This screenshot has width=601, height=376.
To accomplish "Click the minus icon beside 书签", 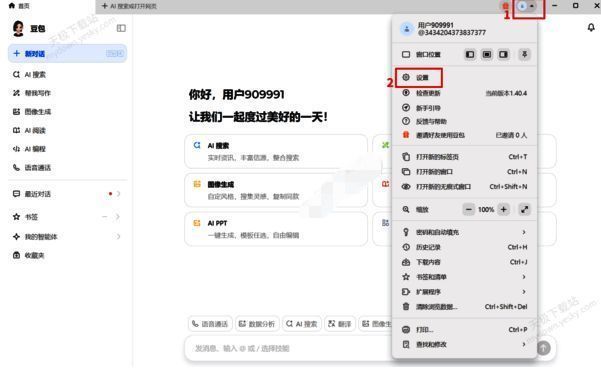I will 104,217.
